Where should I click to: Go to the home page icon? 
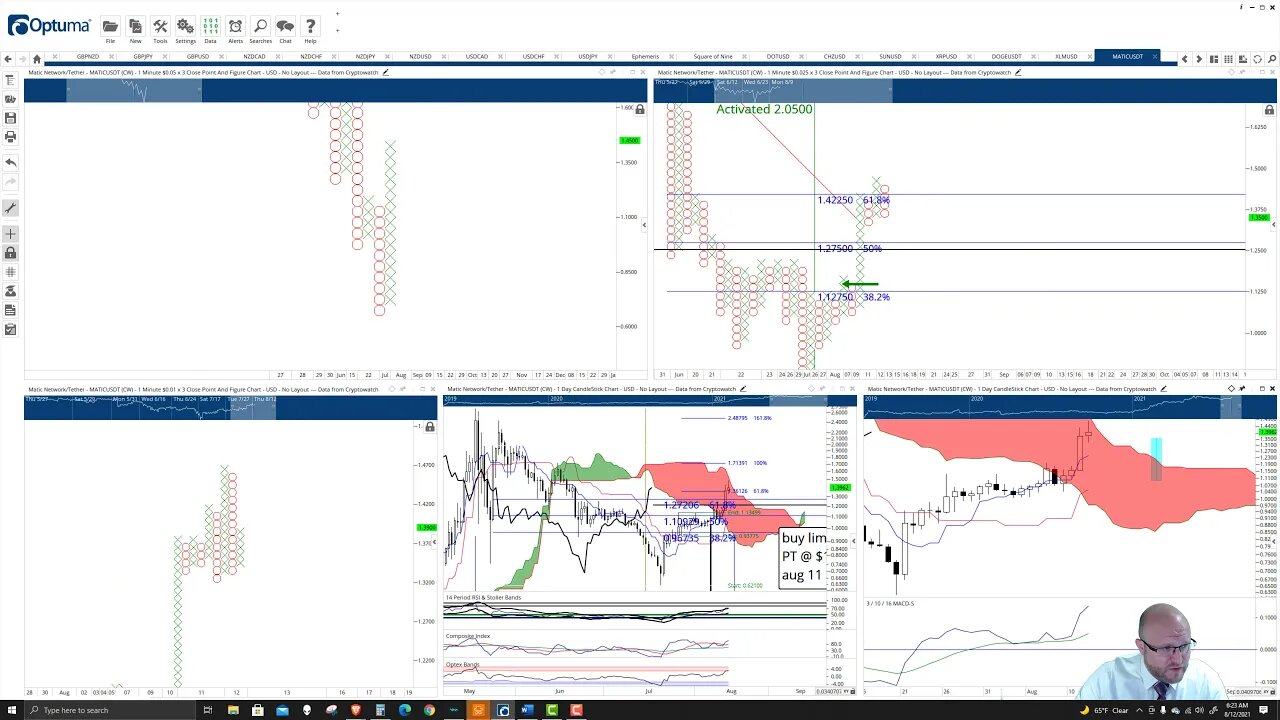pos(37,58)
